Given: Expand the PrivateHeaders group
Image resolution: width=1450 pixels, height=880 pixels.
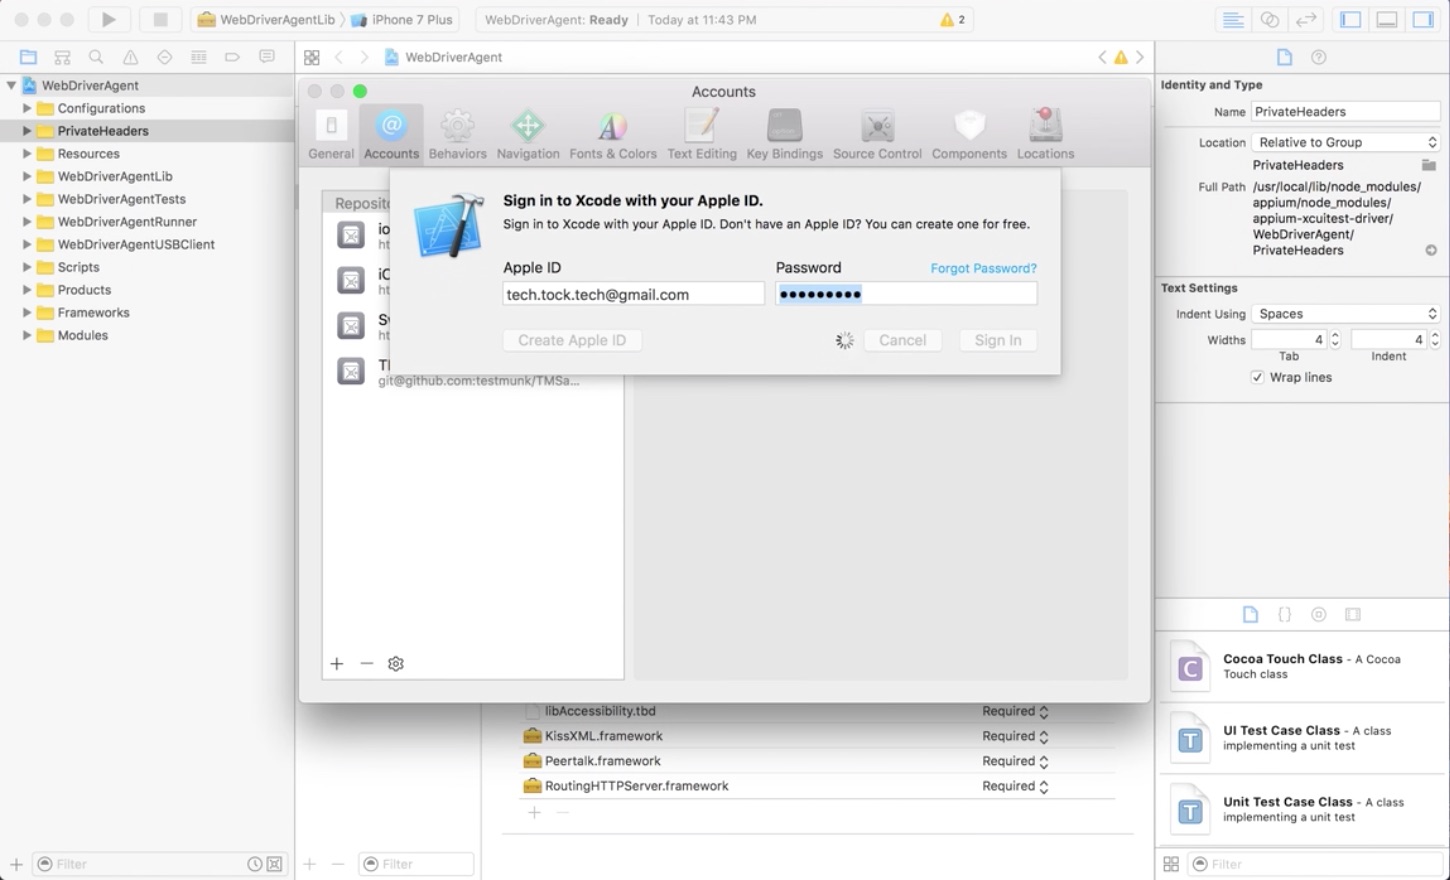Looking at the screenshot, I should tap(27, 131).
